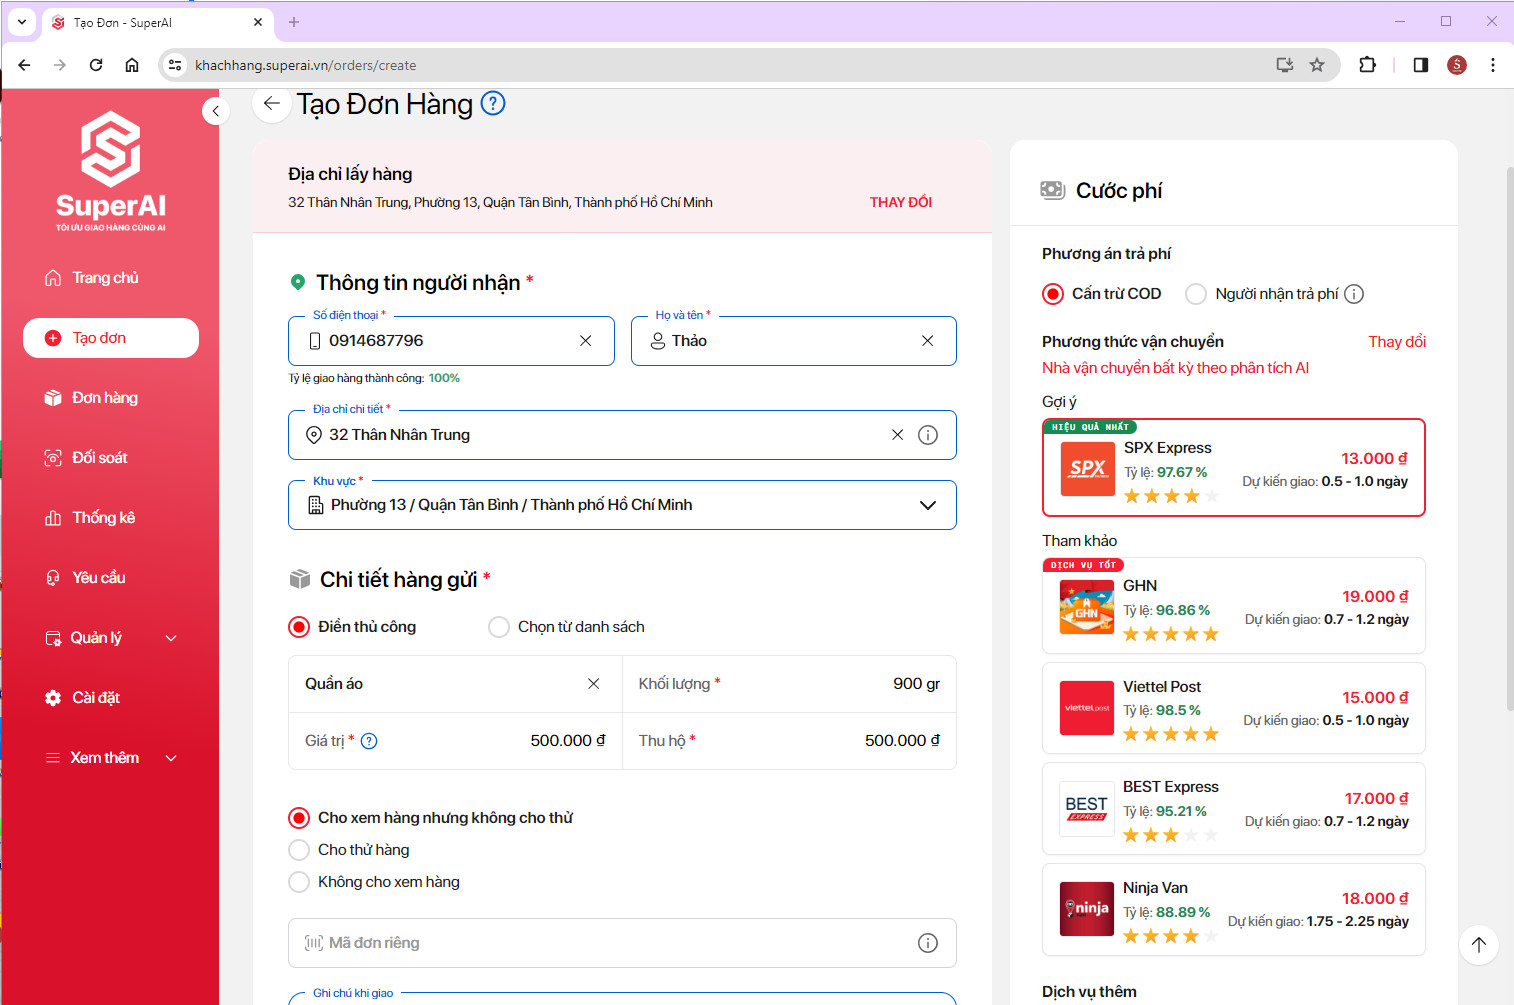Select Điền thủ công option
The height and width of the screenshot is (1005, 1514).
(x=299, y=627)
